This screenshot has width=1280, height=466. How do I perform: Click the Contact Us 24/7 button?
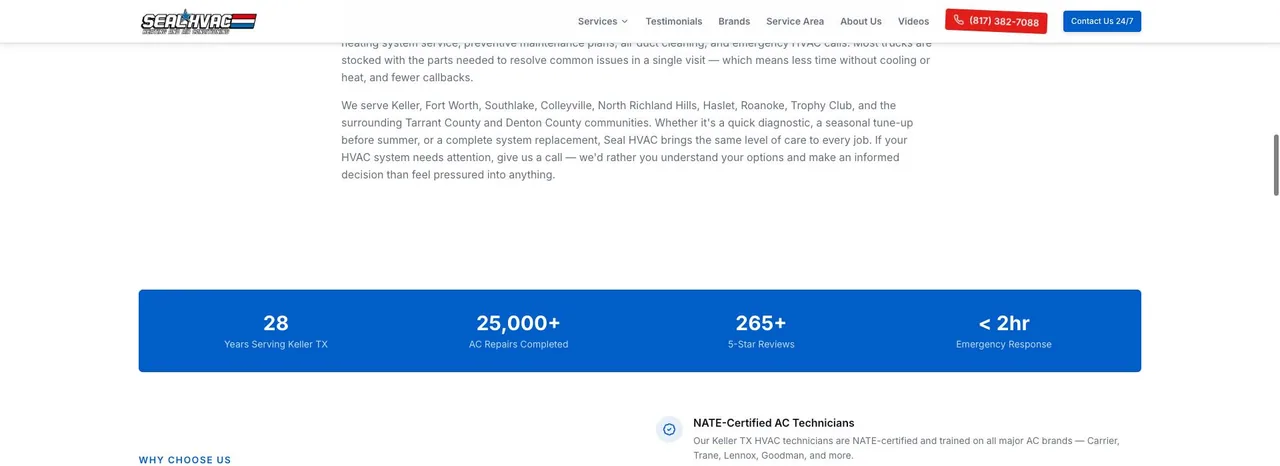(1102, 21)
